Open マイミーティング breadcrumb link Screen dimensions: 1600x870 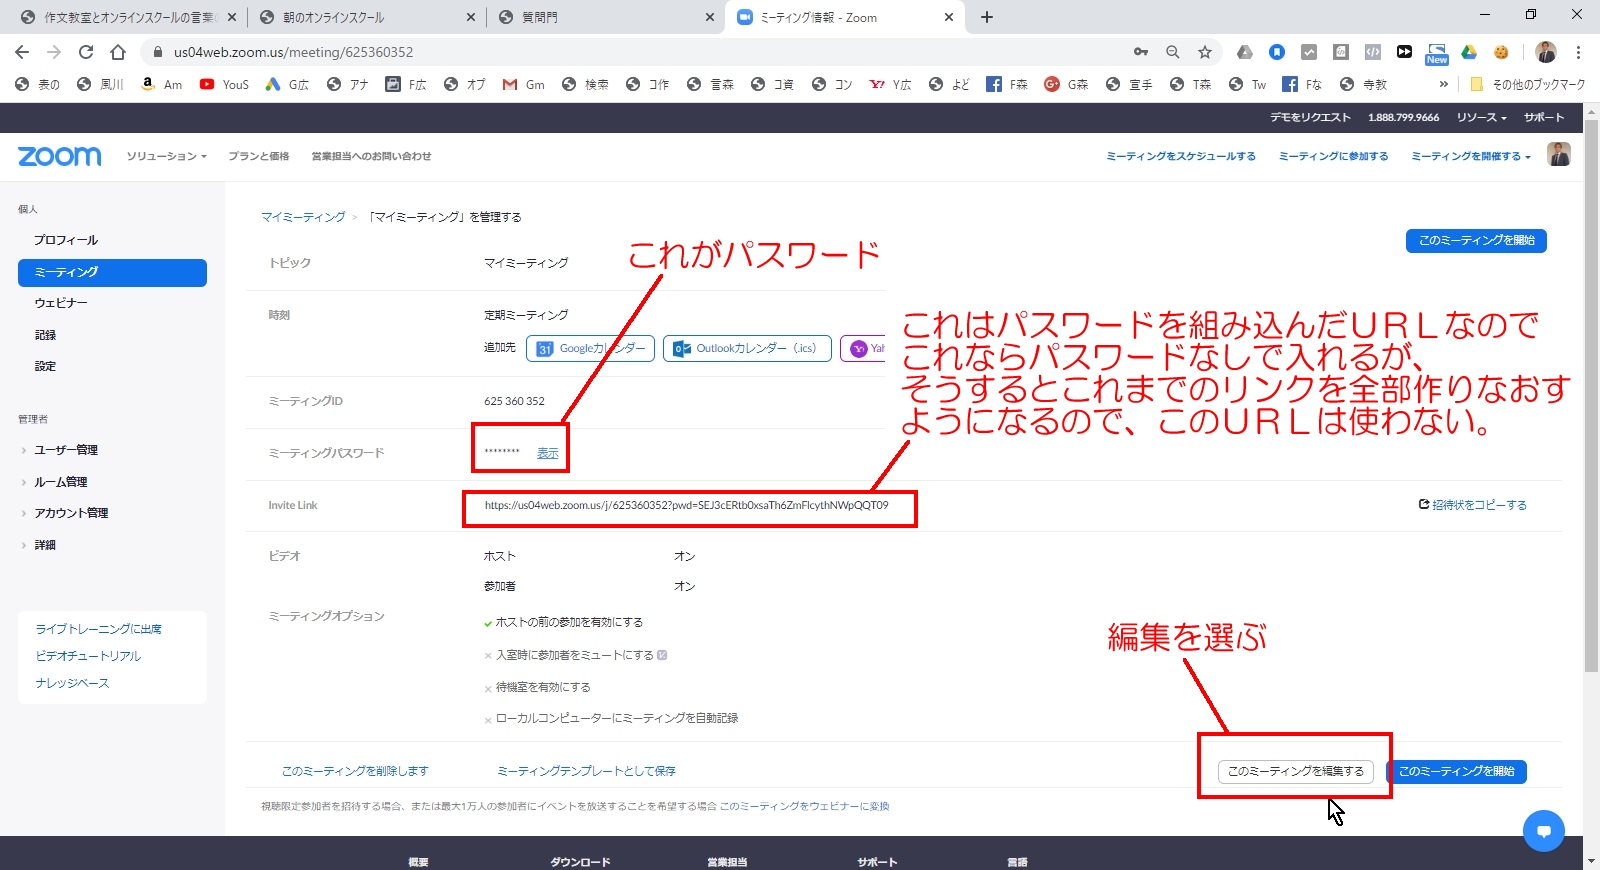303,217
